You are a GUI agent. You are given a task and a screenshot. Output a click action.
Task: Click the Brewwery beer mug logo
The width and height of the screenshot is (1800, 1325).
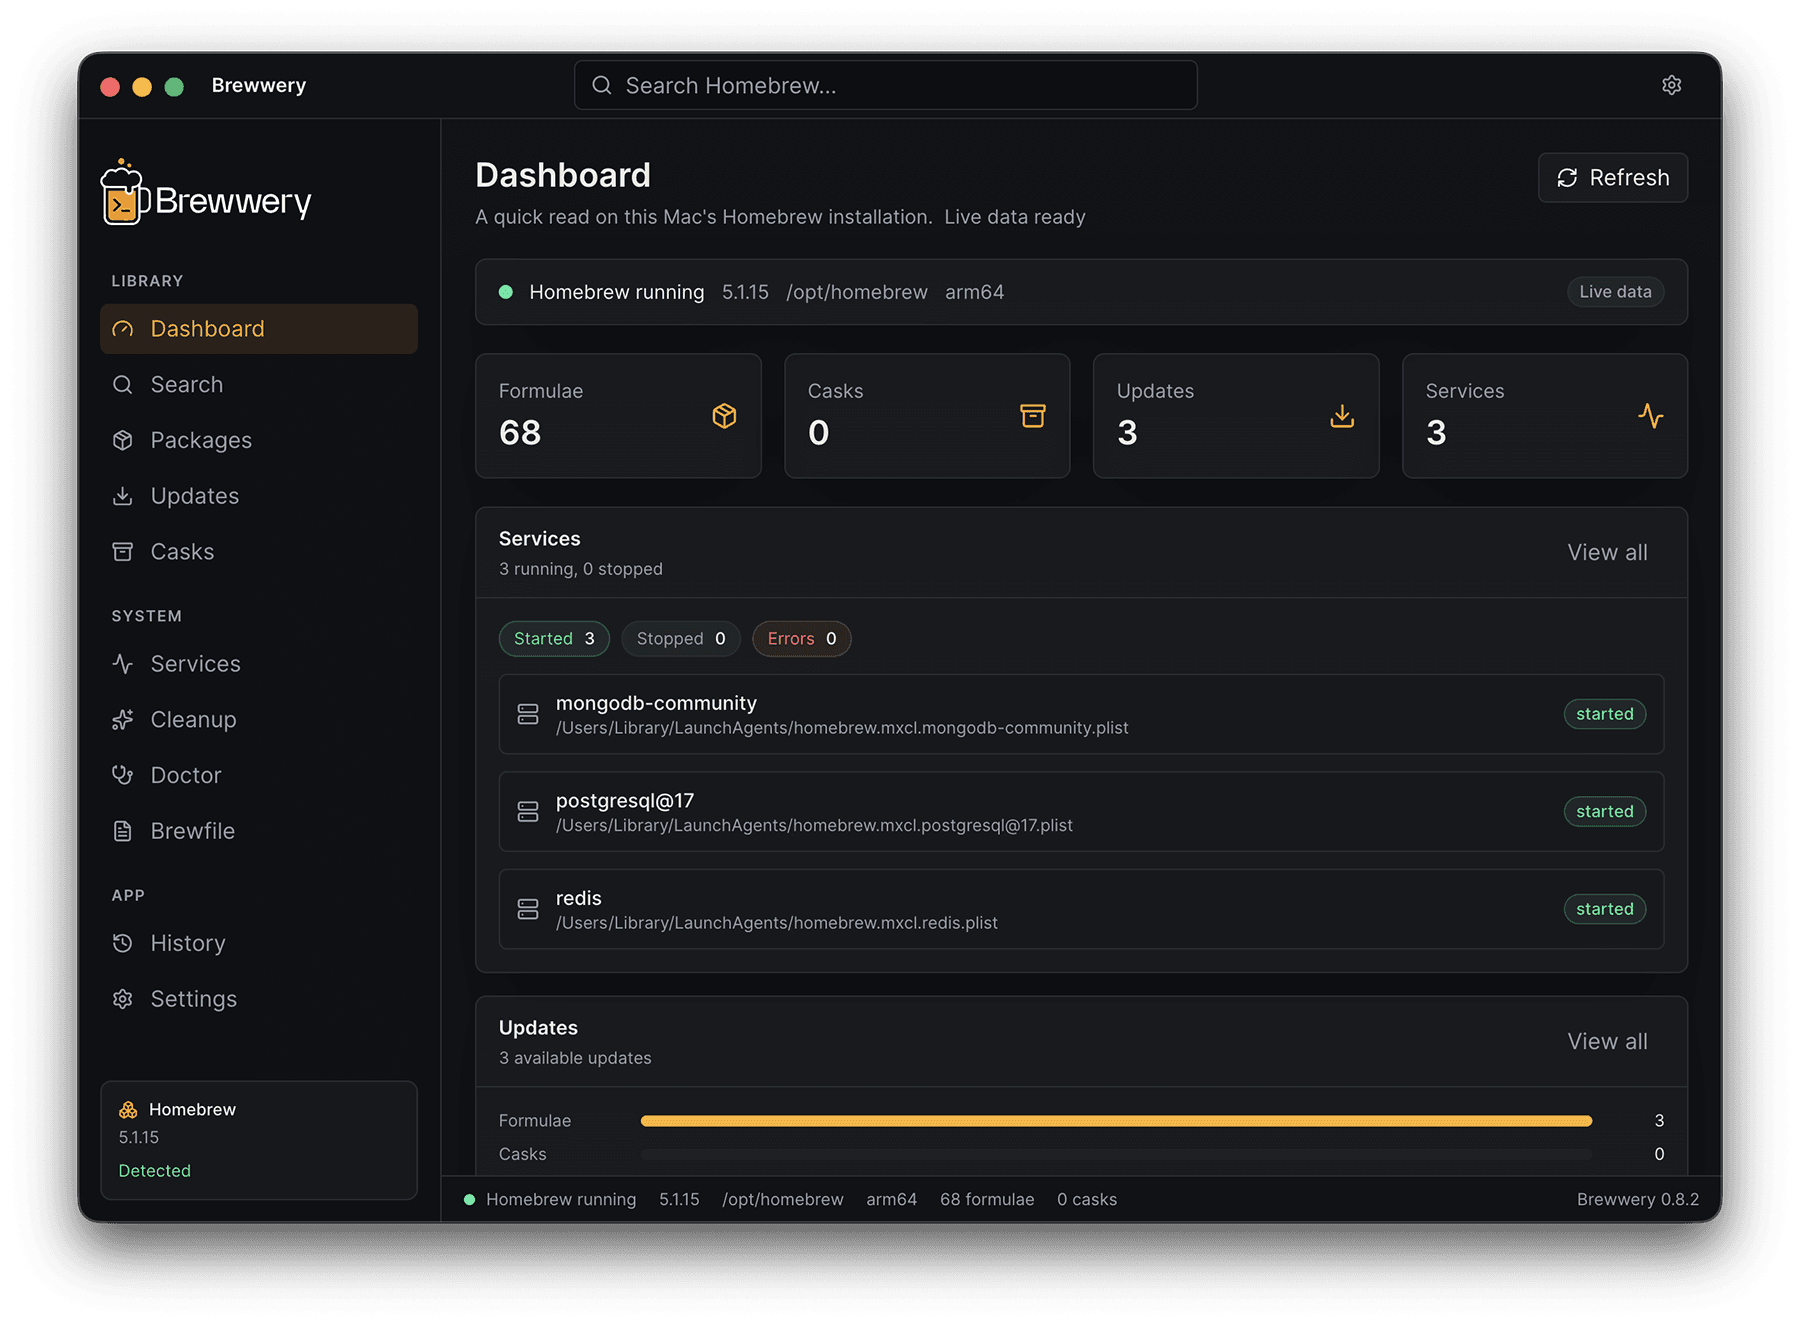(125, 192)
